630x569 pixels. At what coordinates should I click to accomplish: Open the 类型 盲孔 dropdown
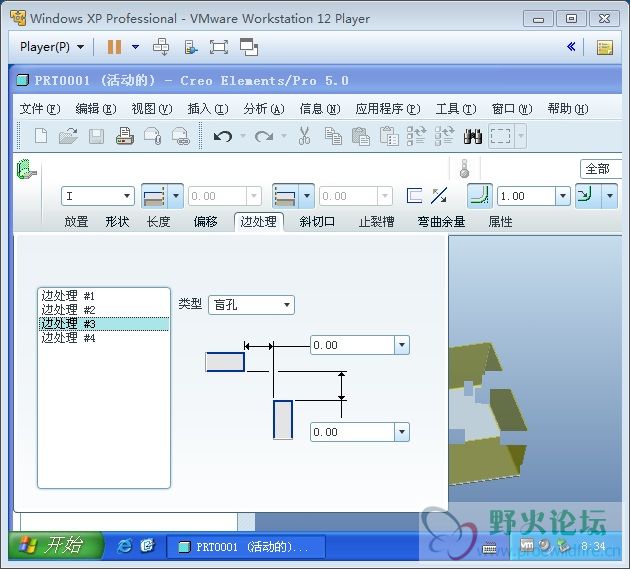[252, 305]
